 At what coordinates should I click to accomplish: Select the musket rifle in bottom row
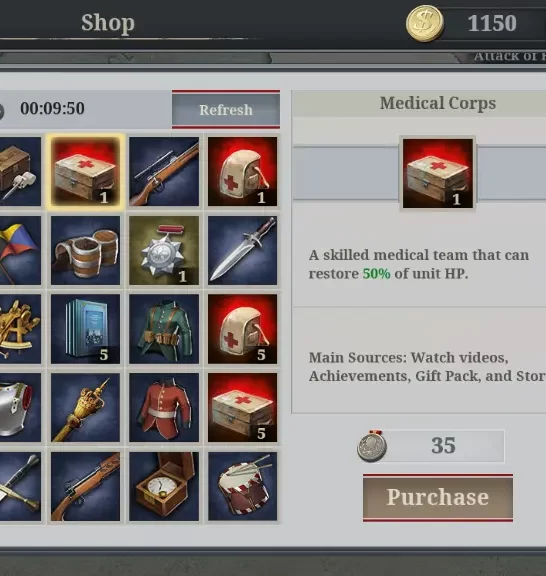[x=85, y=486]
